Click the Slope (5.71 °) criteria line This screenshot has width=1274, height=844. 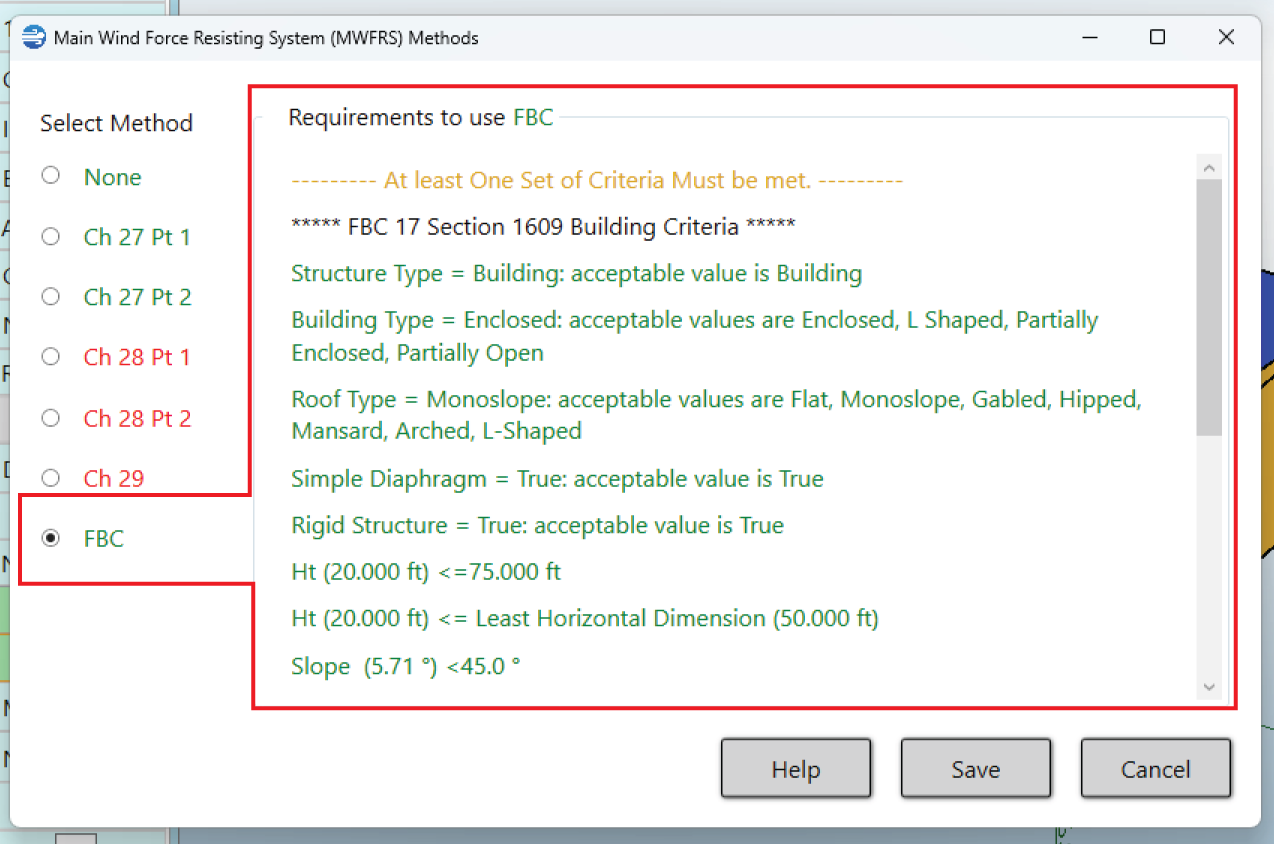(x=405, y=666)
